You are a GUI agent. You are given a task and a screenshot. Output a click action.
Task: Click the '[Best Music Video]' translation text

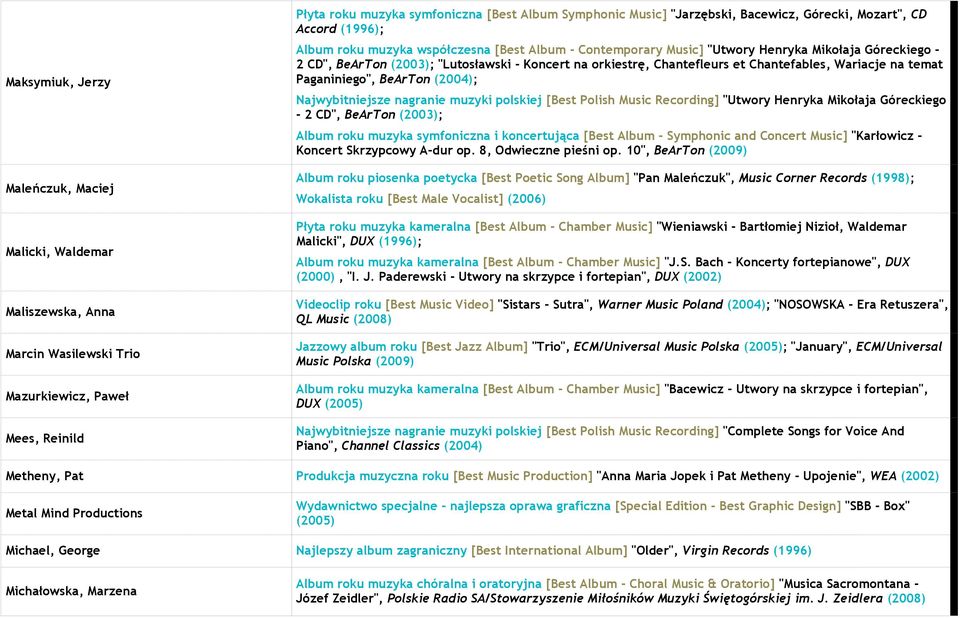pyautogui.click(x=440, y=304)
